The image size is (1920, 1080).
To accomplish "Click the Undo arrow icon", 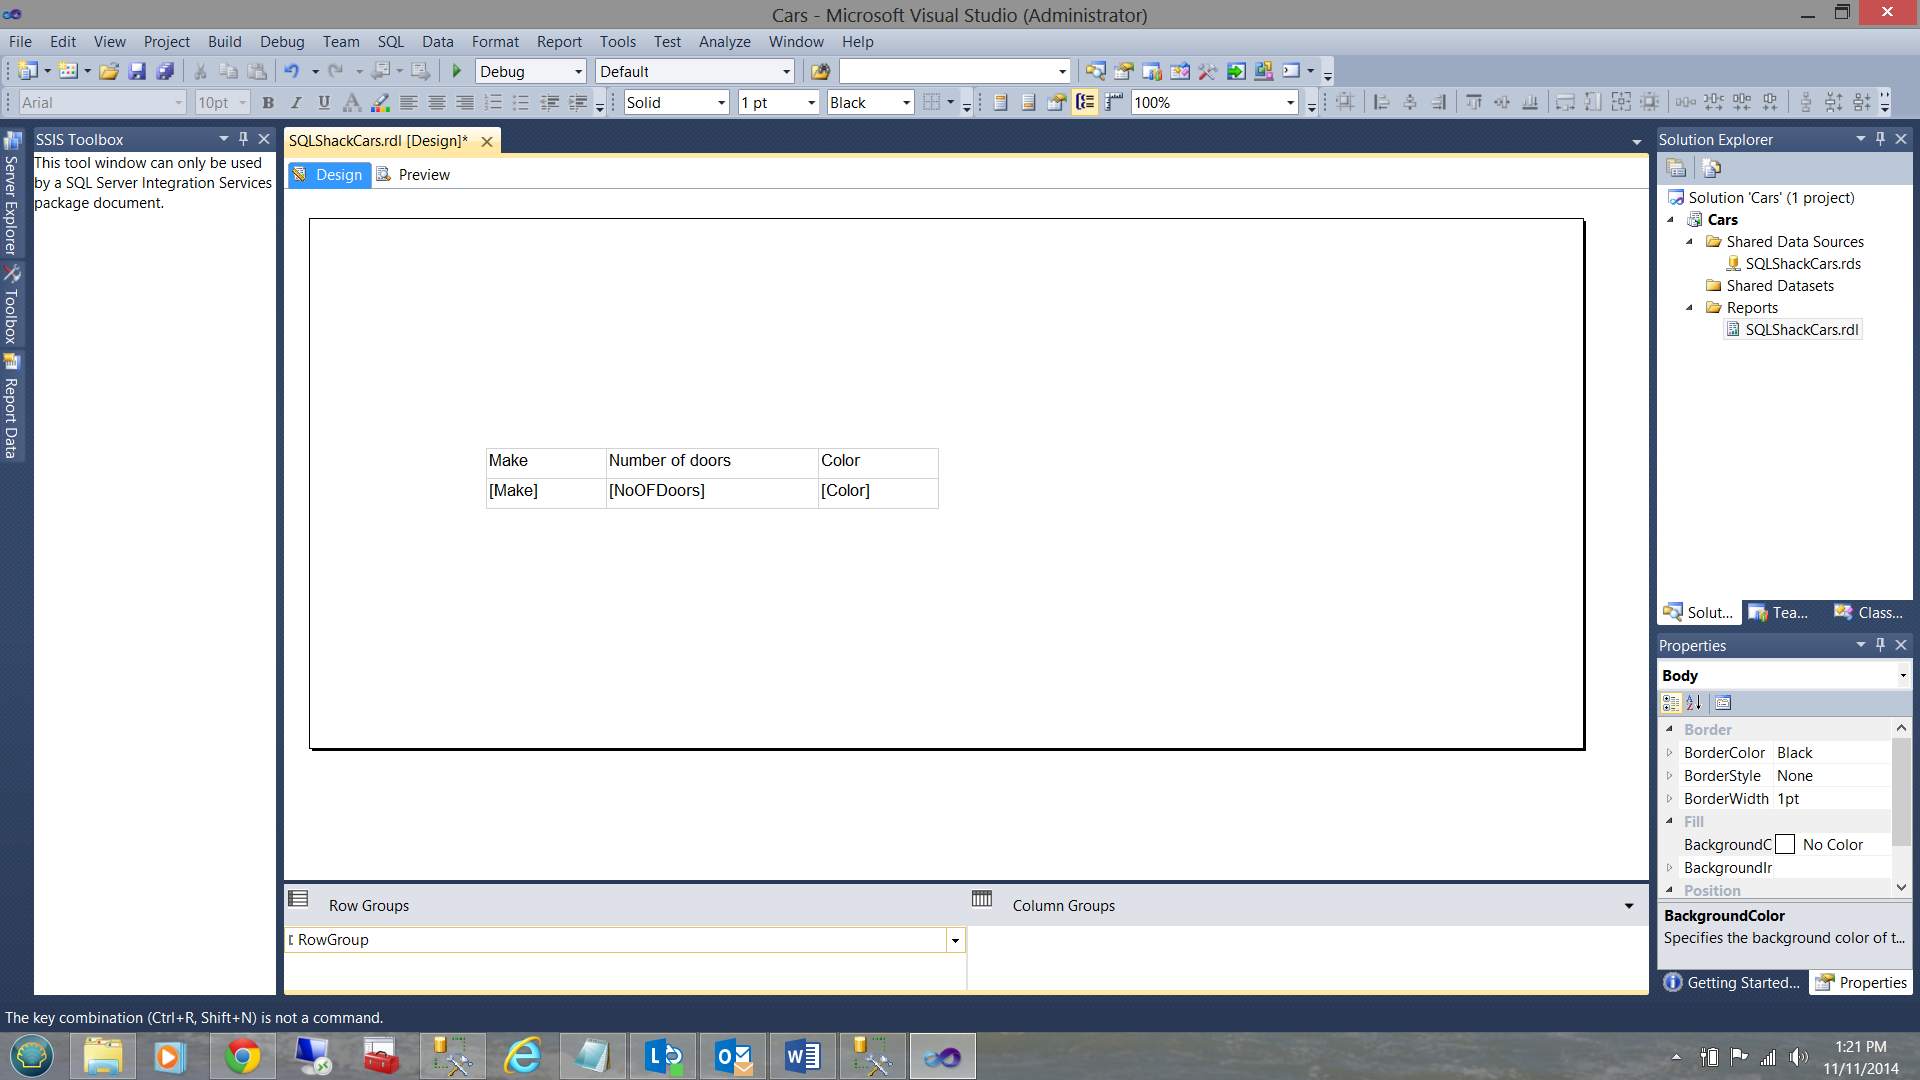I will pyautogui.click(x=291, y=71).
